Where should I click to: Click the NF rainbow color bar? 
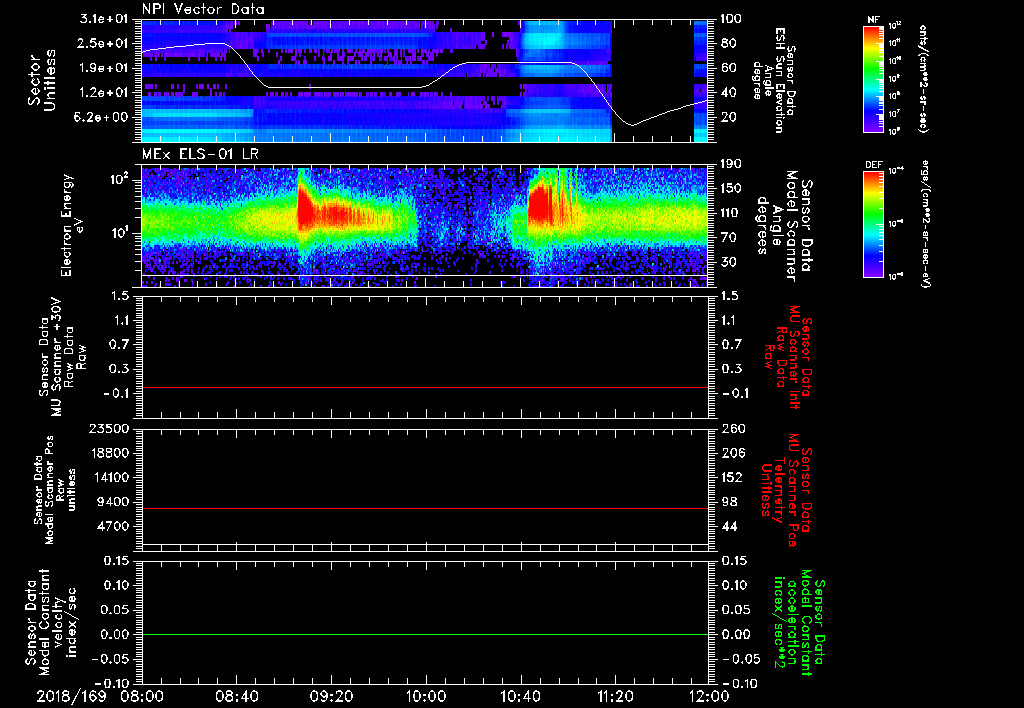point(873,78)
